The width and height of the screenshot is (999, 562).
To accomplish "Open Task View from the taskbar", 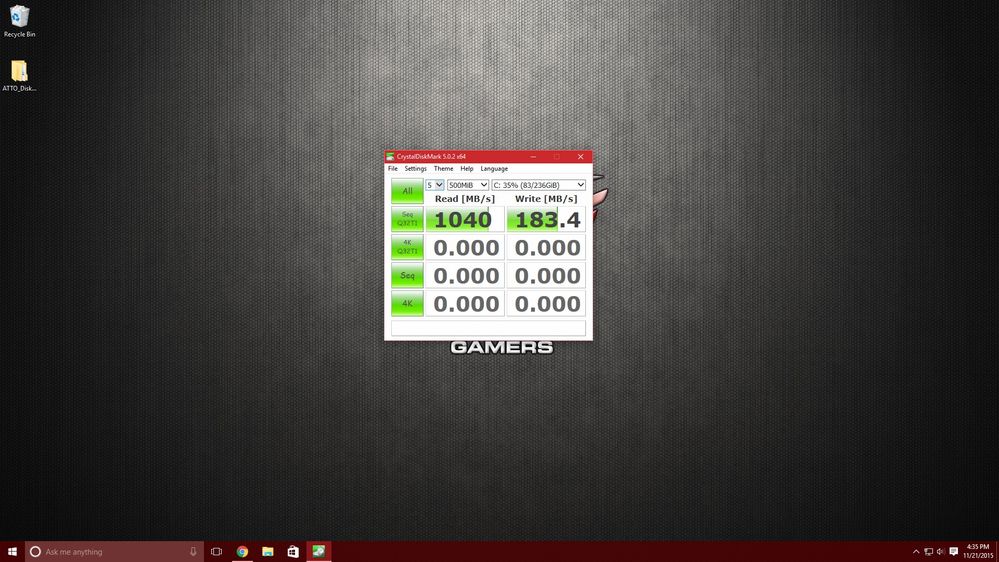I will [217, 552].
